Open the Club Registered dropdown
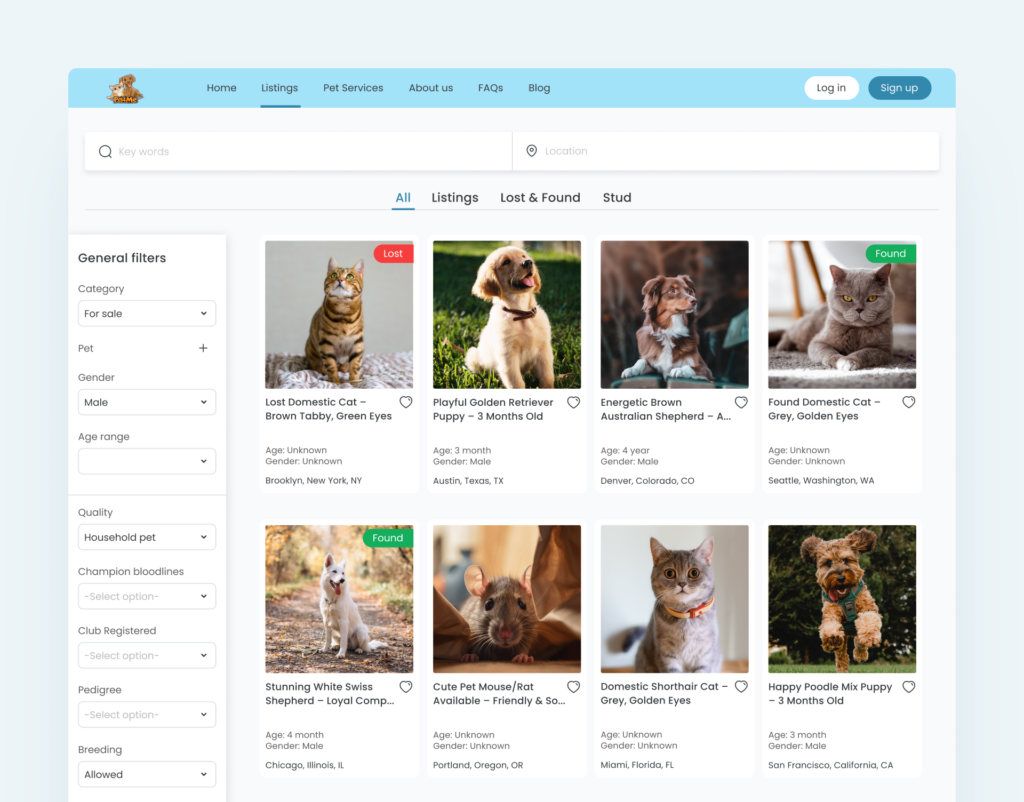This screenshot has width=1024, height=802. [147, 655]
